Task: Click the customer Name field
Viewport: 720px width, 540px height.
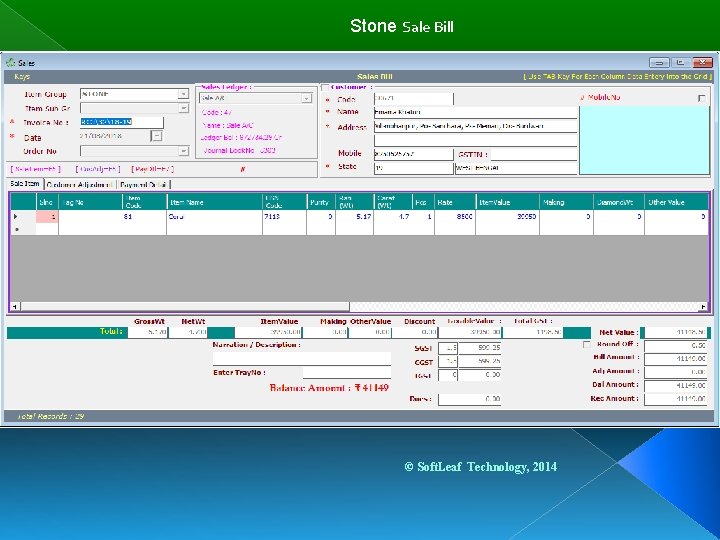Action: 475,112
